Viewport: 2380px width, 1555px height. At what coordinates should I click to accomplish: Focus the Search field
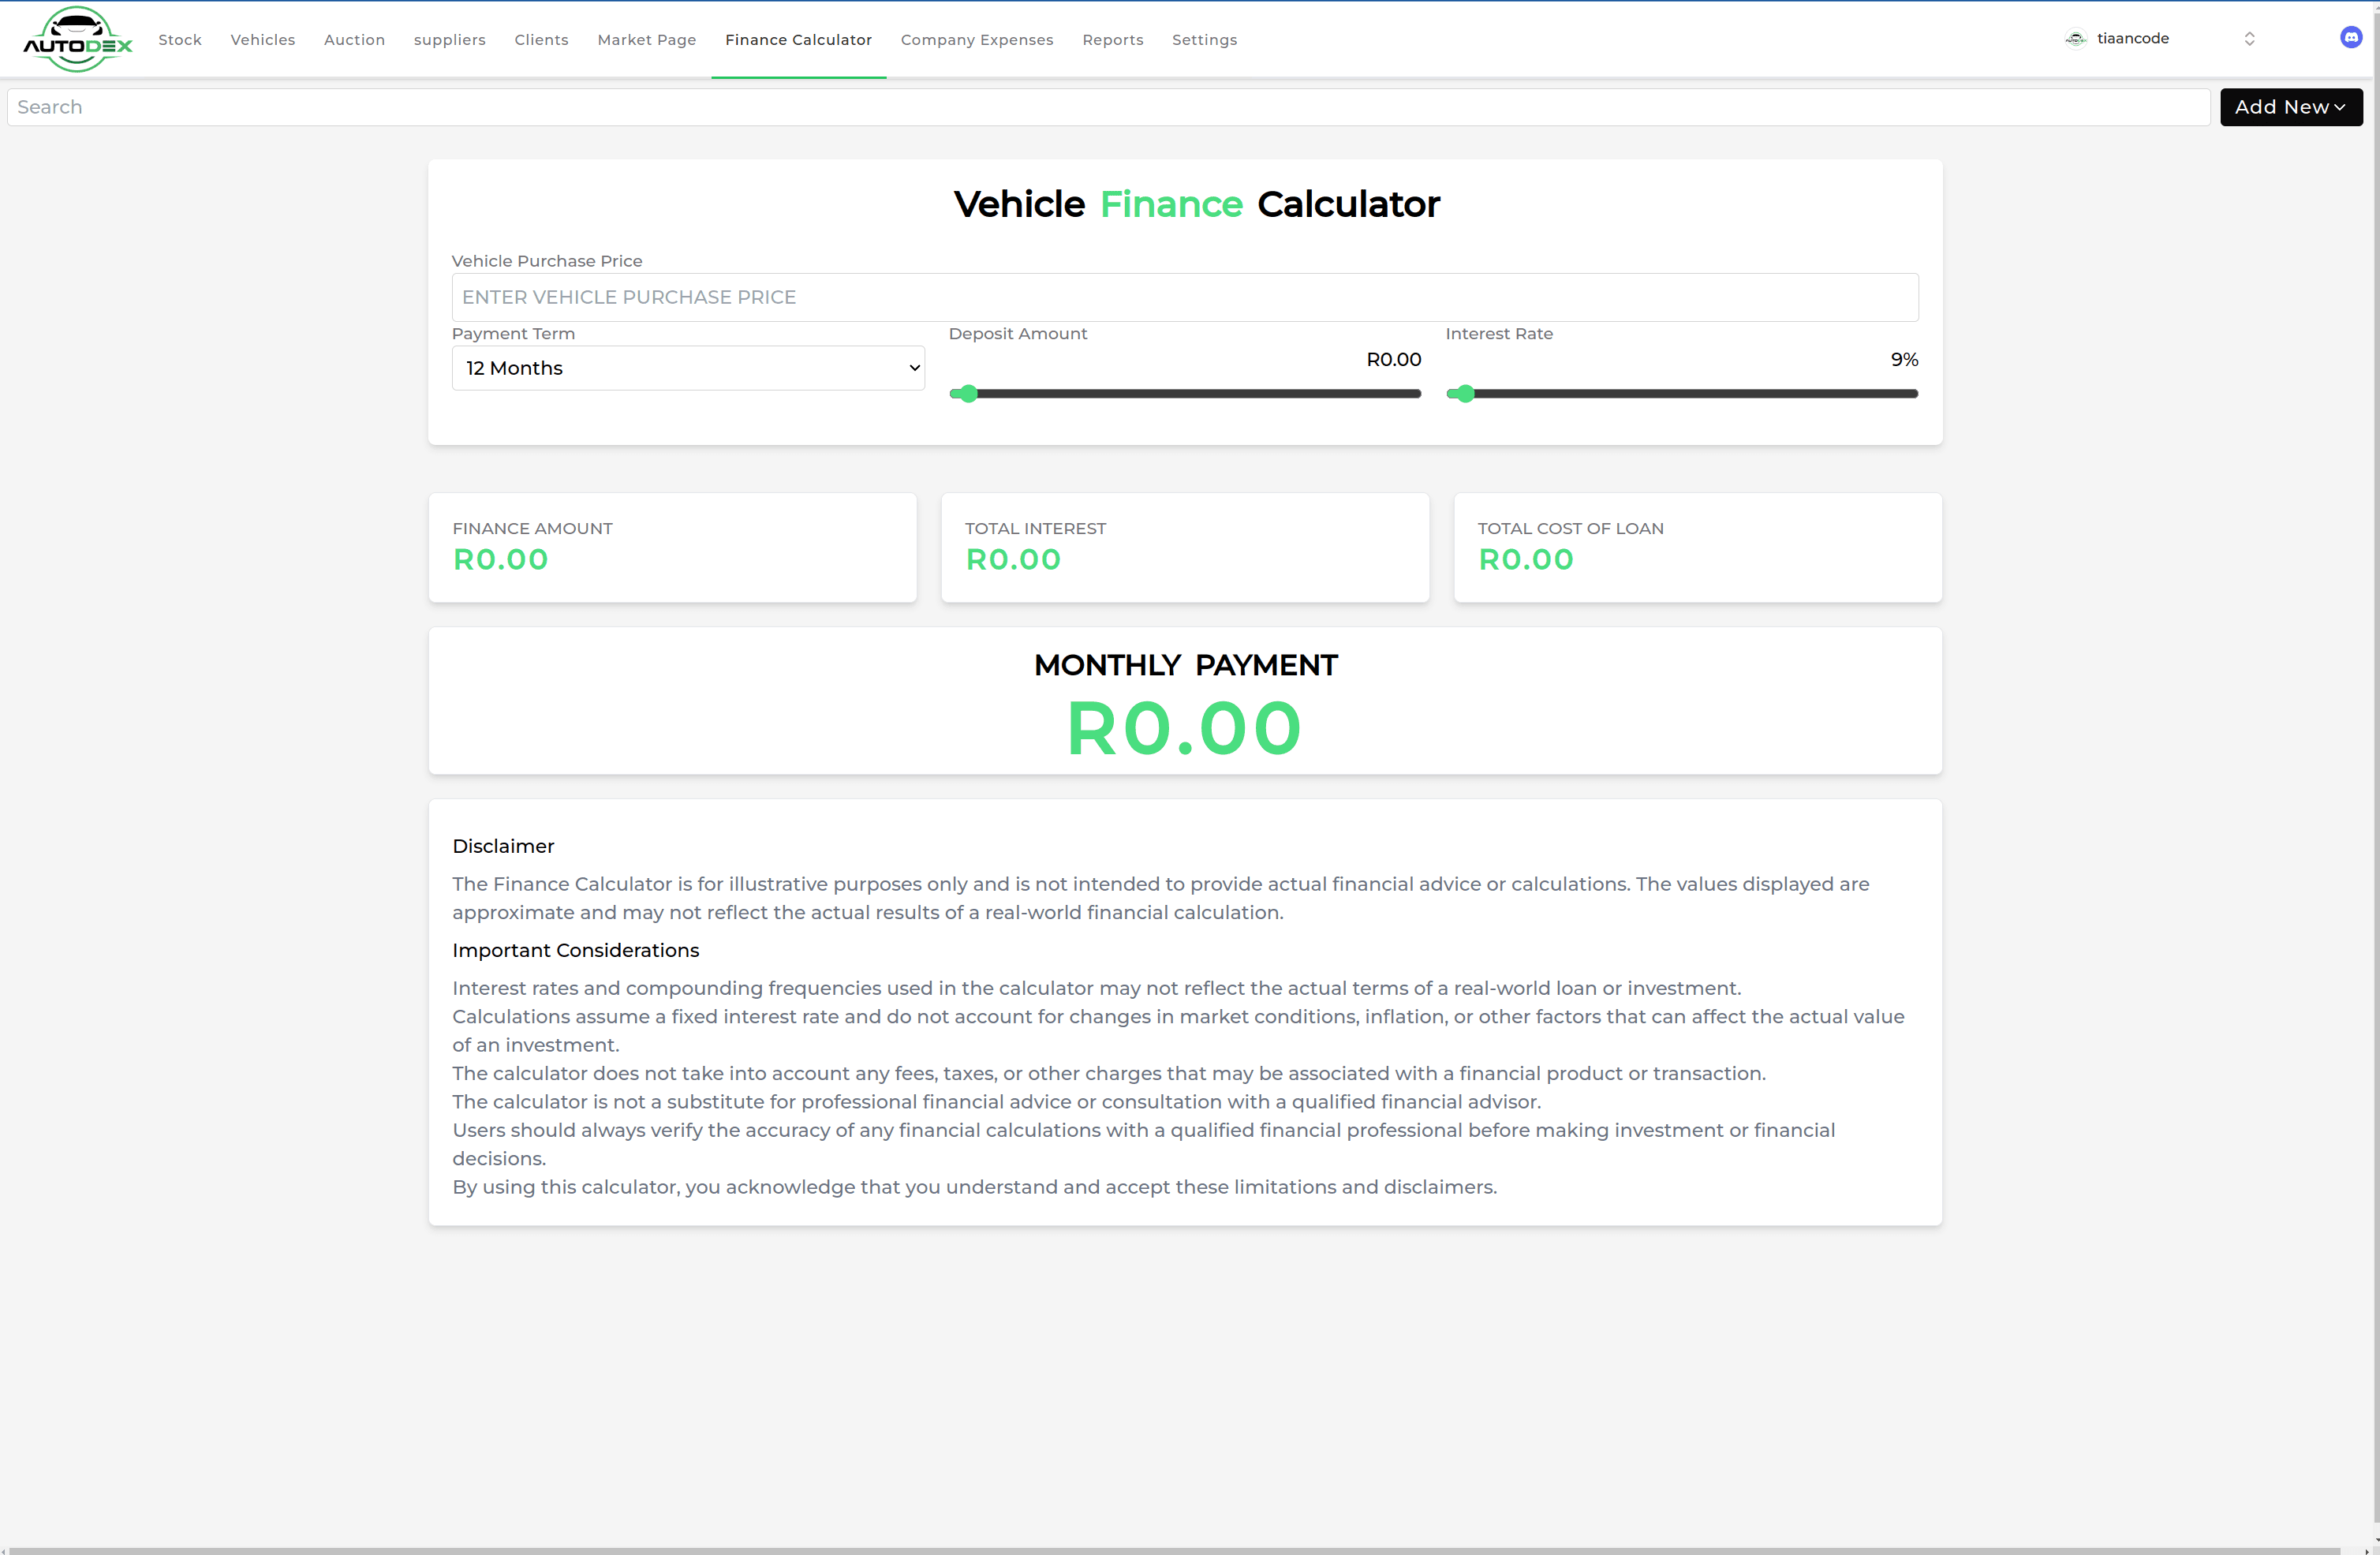pos(1108,107)
